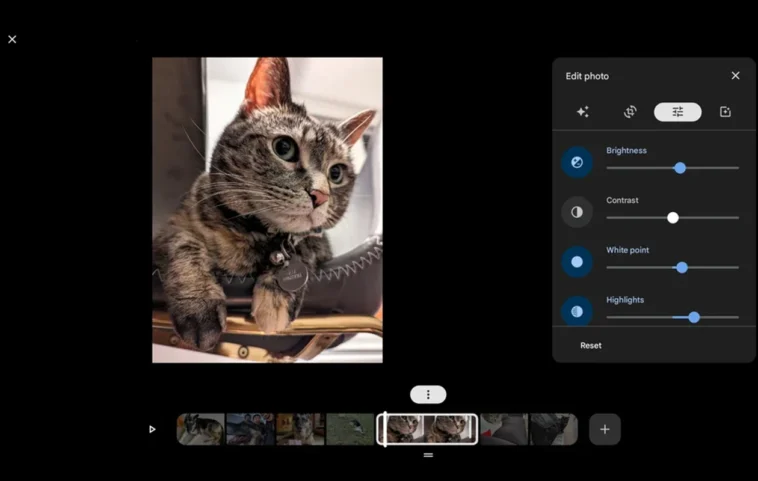This screenshot has width=758, height=481.
Task: Click the cat photo preview
Action: [267, 210]
